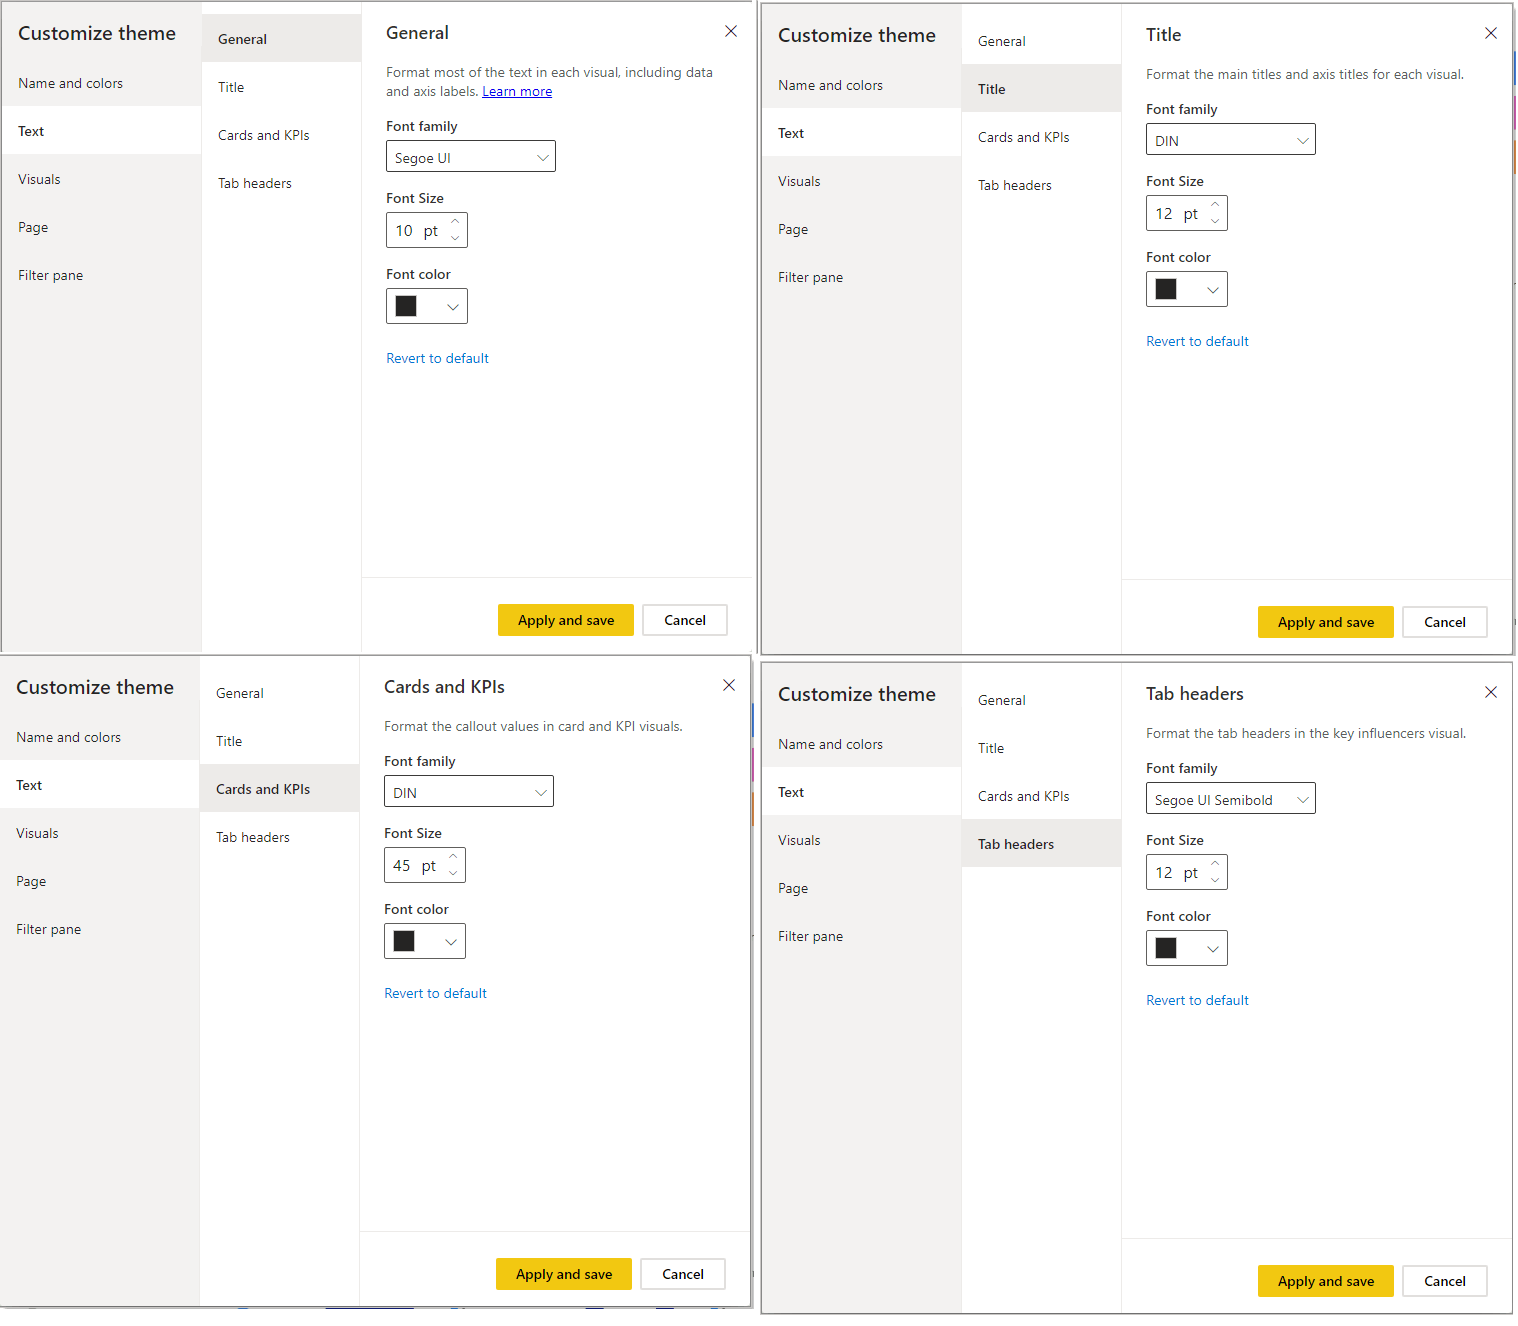Close the General text settings dialog
This screenshot has height=1326, width=1518.
tap(731, 32)
